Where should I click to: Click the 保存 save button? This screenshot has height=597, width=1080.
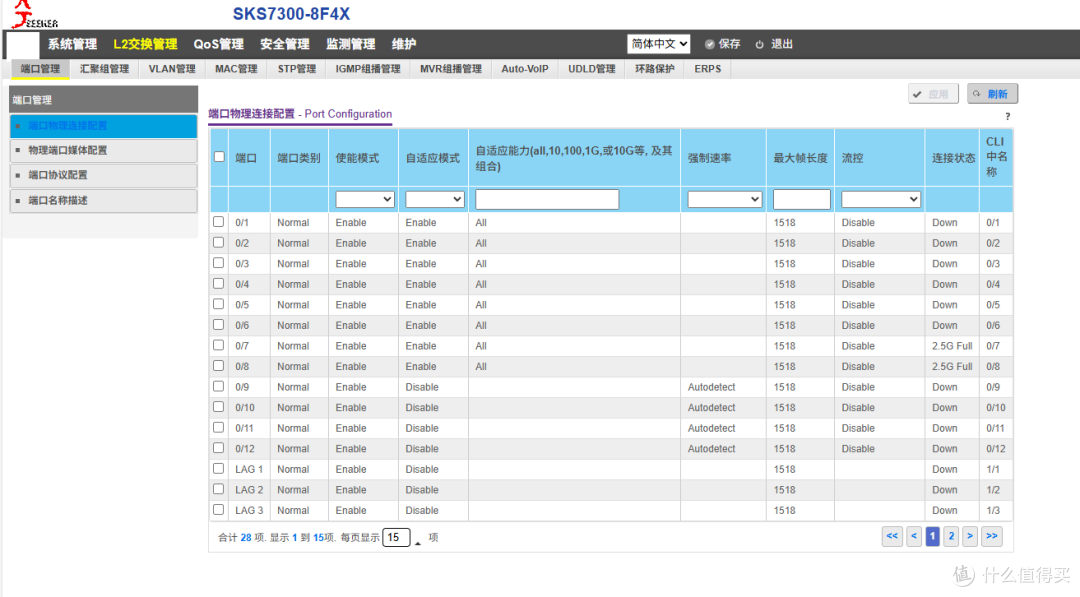(722, 44)
